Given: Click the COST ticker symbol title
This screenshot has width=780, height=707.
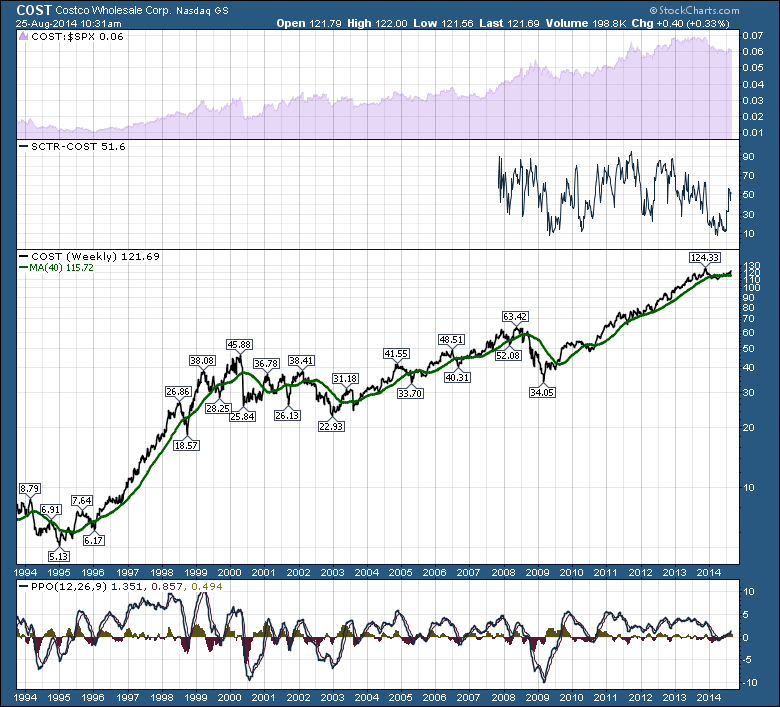Looking at the screenshot, I should point(34,10).
